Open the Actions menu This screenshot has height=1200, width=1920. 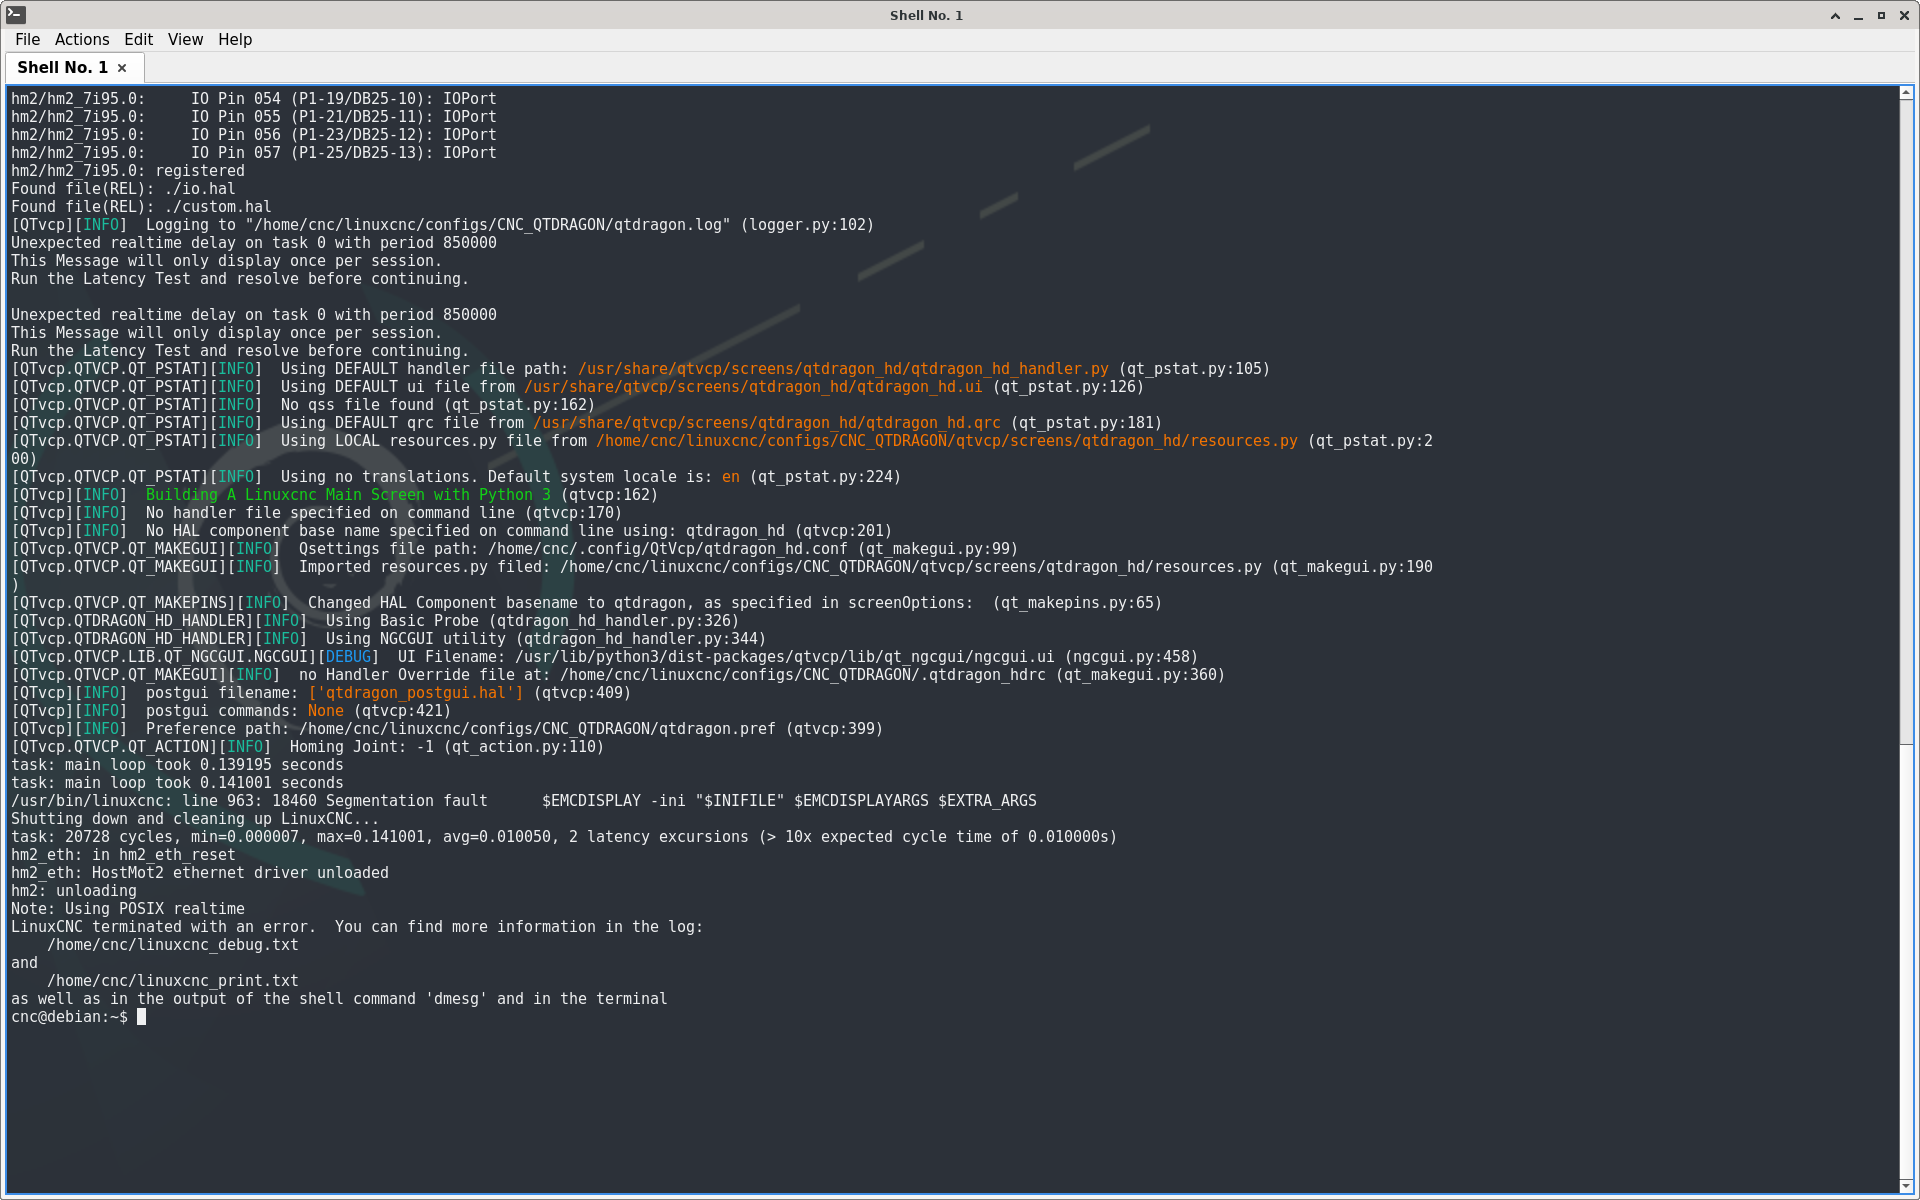point(82,39)
